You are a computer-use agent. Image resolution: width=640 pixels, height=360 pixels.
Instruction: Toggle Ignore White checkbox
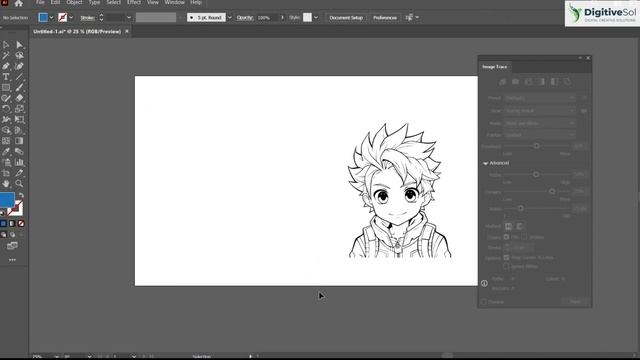507,267
